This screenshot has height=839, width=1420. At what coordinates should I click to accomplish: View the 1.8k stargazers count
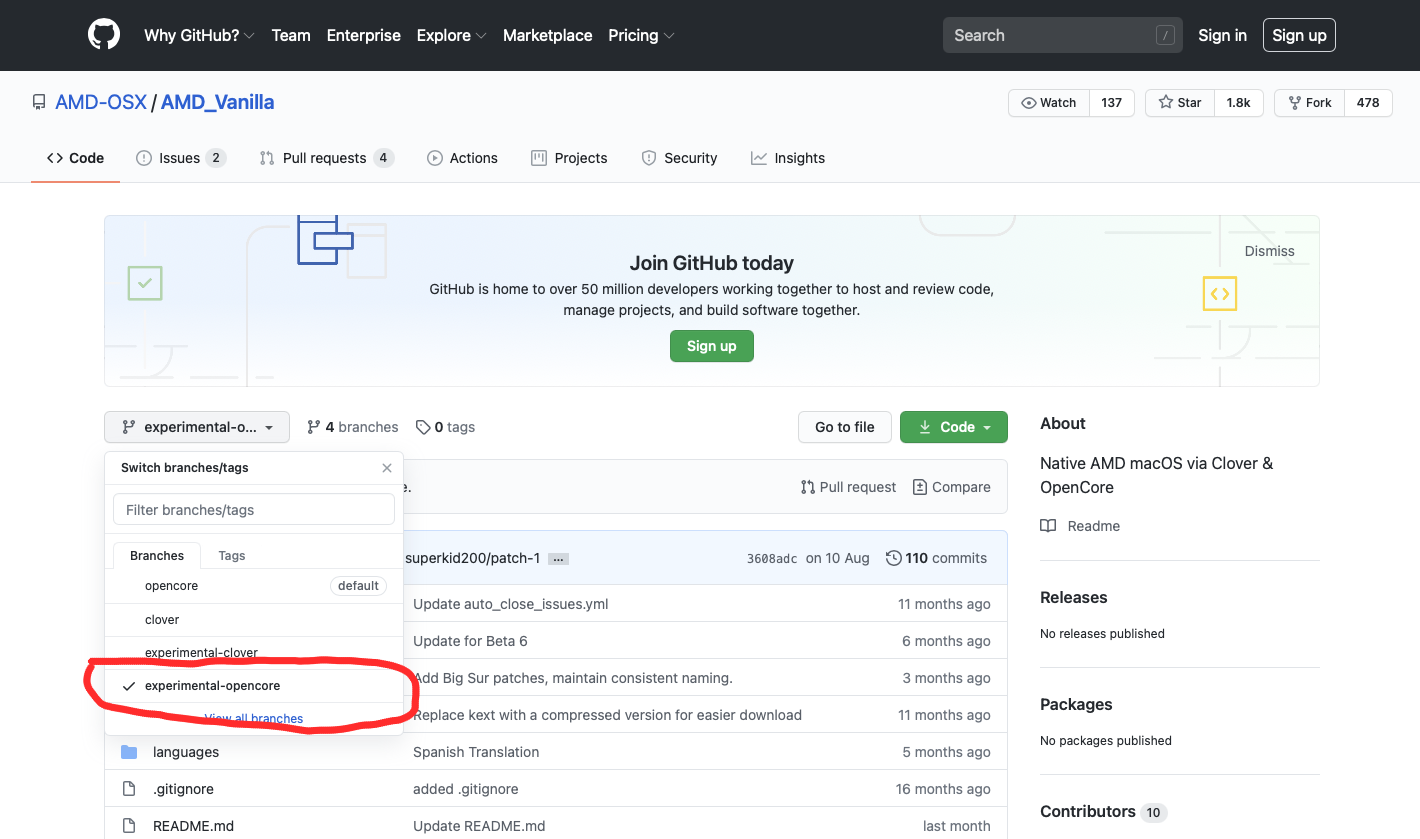tap(1239, 103)
